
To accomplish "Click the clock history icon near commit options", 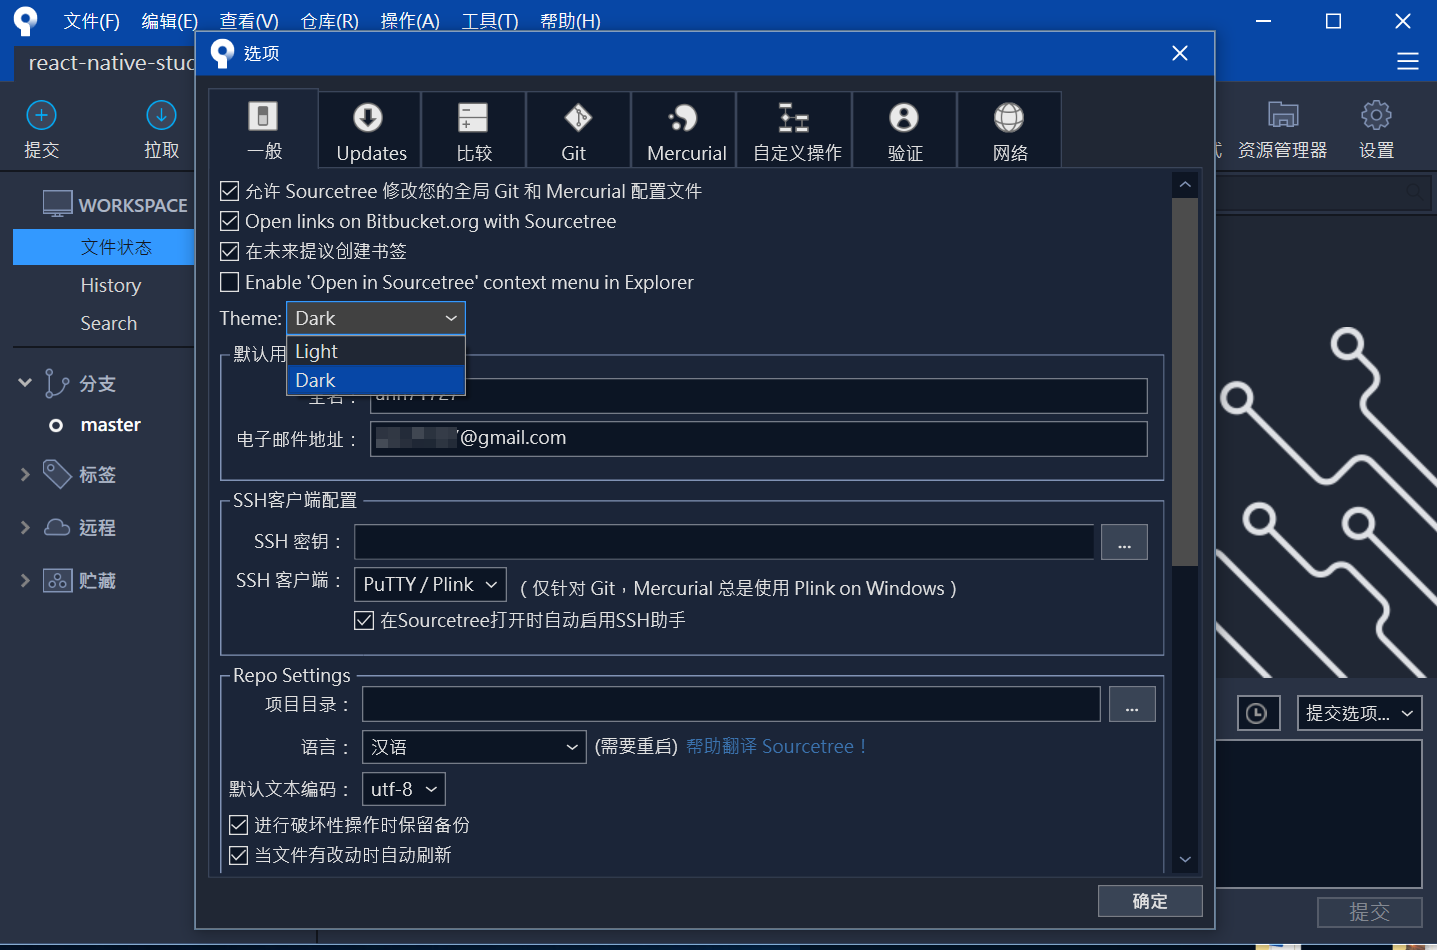I will (1258, 713).
